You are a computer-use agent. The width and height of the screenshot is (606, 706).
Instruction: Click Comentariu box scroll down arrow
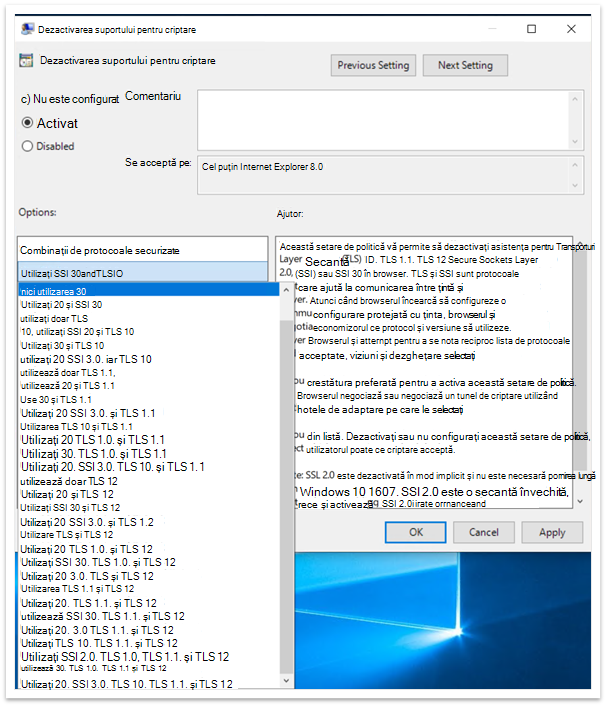point(575,141)
